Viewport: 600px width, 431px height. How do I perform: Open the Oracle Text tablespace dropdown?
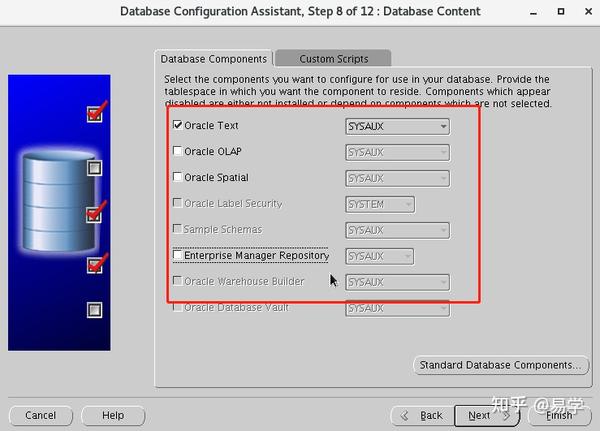(x=398, y=126)
